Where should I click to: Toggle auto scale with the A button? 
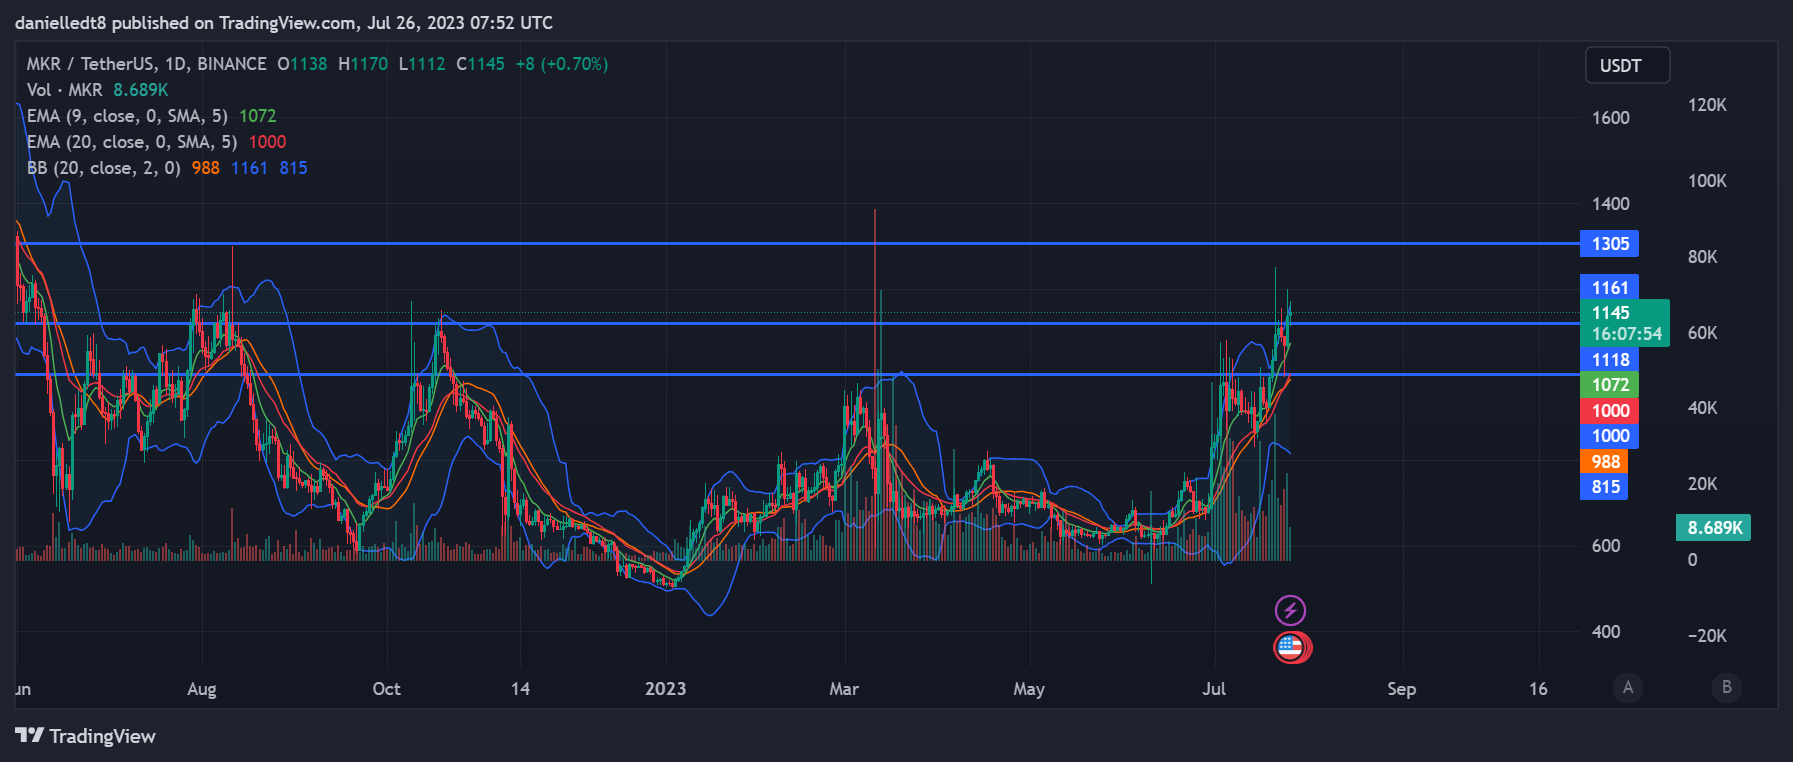pos(1628,687)
